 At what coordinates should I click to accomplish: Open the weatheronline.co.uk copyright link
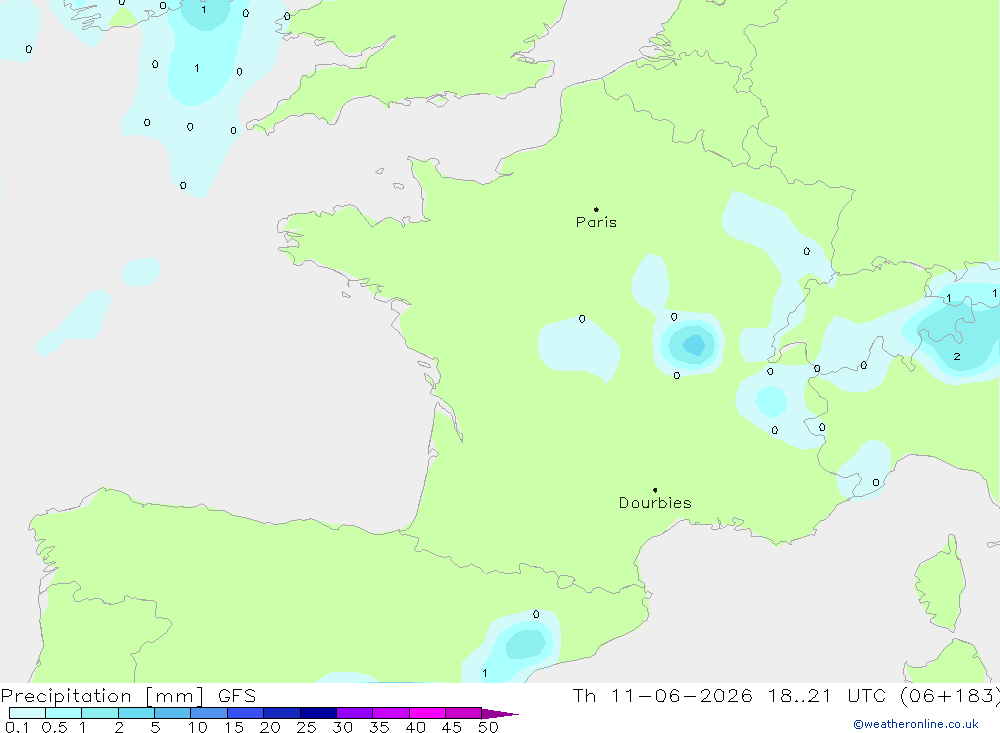(916, 724)
